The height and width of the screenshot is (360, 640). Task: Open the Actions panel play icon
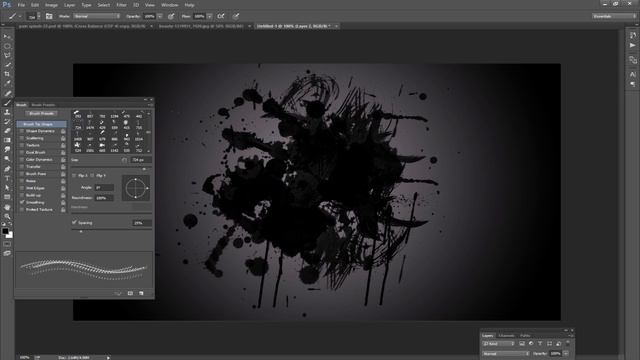pos(633,45)
